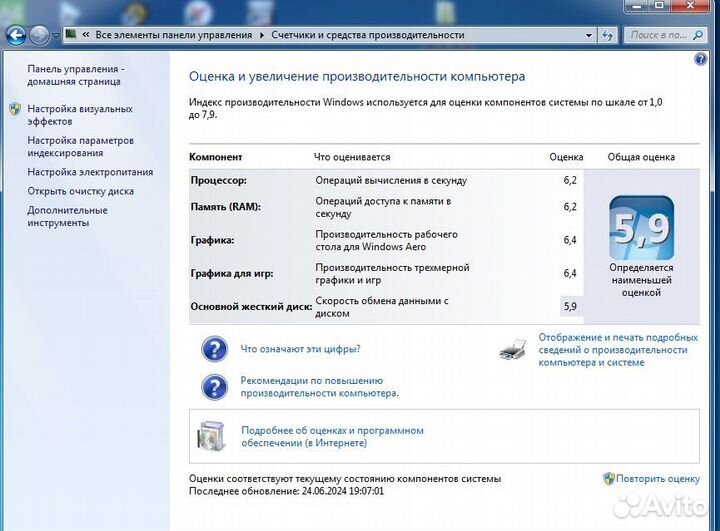Screen dimensions: 720x531
Task: Click the 'Процессор:' row label
Action: [219, 181]
